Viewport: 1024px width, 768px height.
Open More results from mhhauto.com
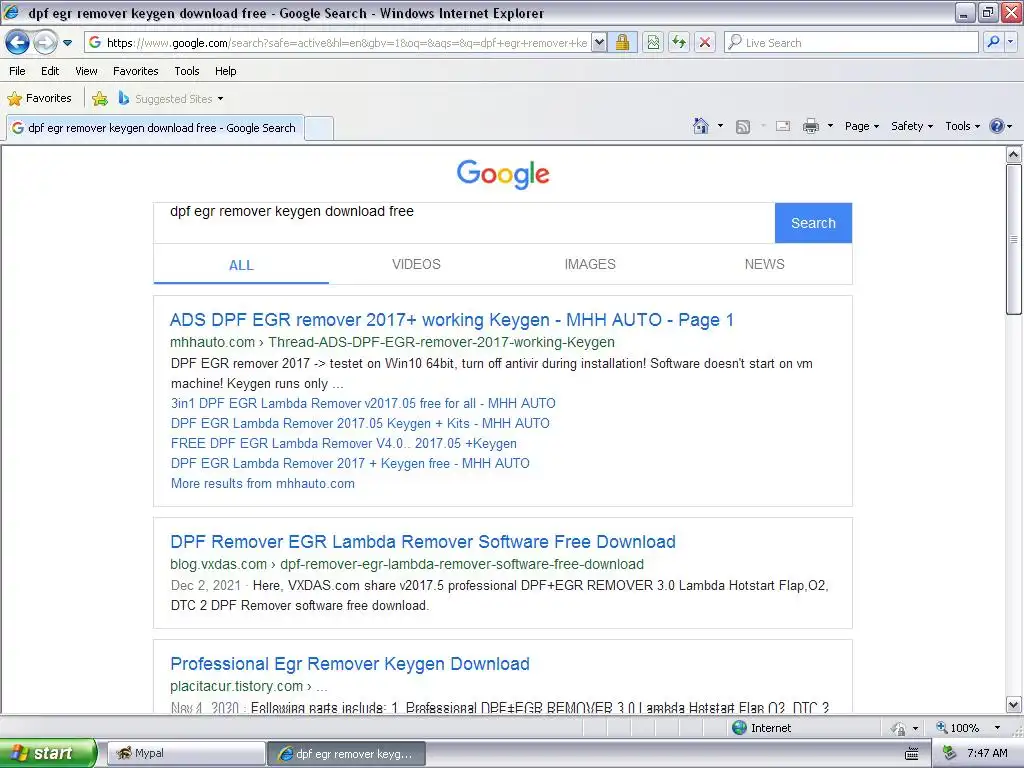click(263, 484)
